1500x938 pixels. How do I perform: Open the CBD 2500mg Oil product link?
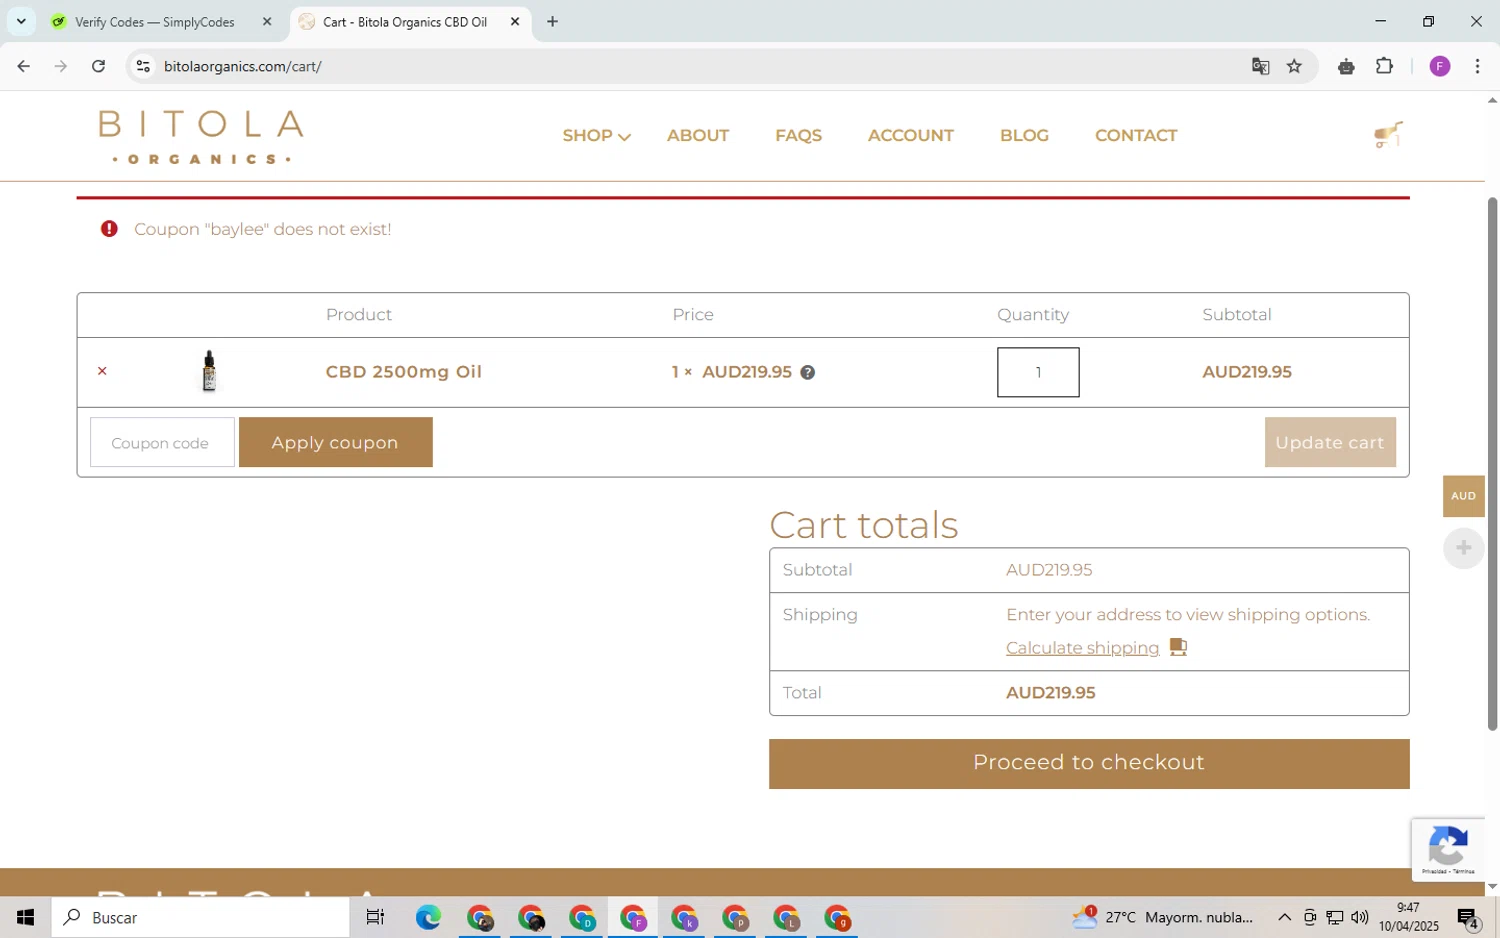[403, 372]
